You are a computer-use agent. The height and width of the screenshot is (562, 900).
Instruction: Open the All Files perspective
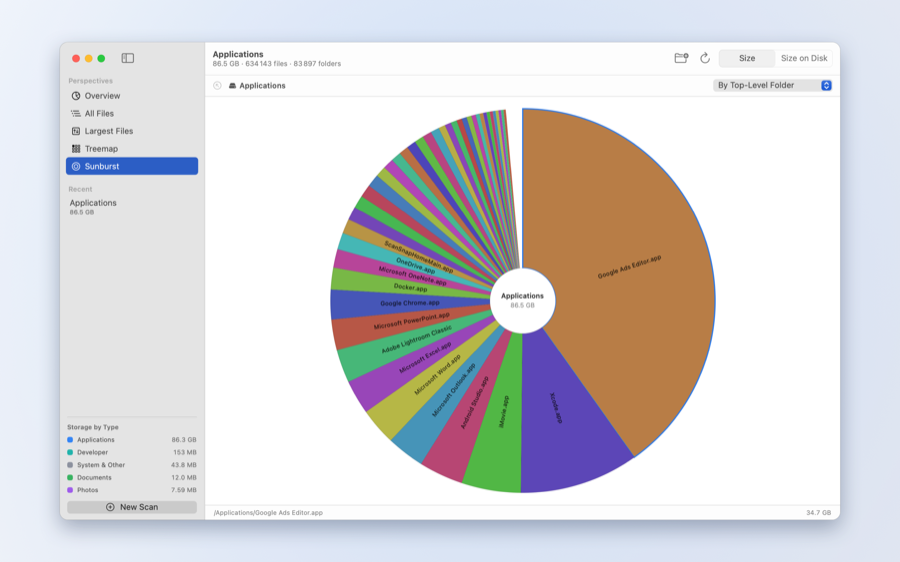point(132,114)
